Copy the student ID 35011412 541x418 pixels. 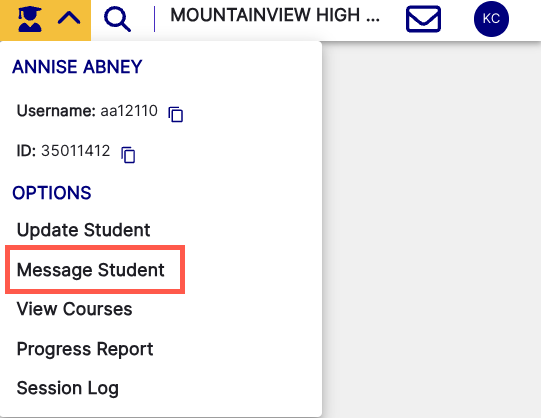pos(128,155)
